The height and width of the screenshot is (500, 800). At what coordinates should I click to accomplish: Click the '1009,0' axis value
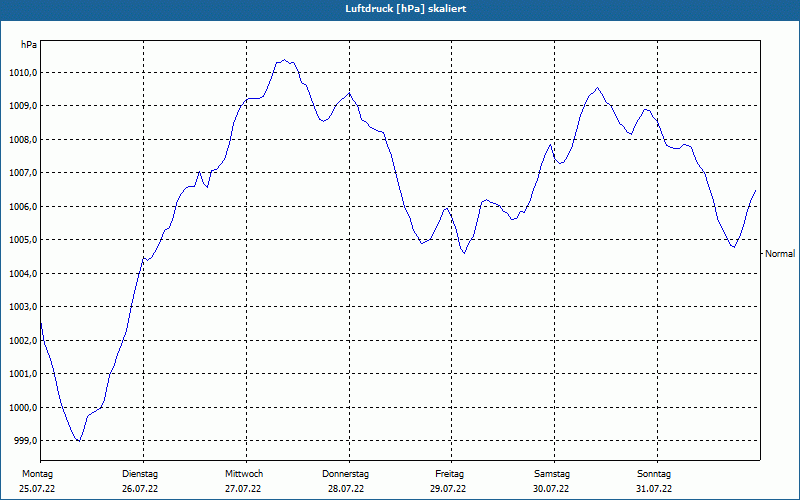[23, 106]
